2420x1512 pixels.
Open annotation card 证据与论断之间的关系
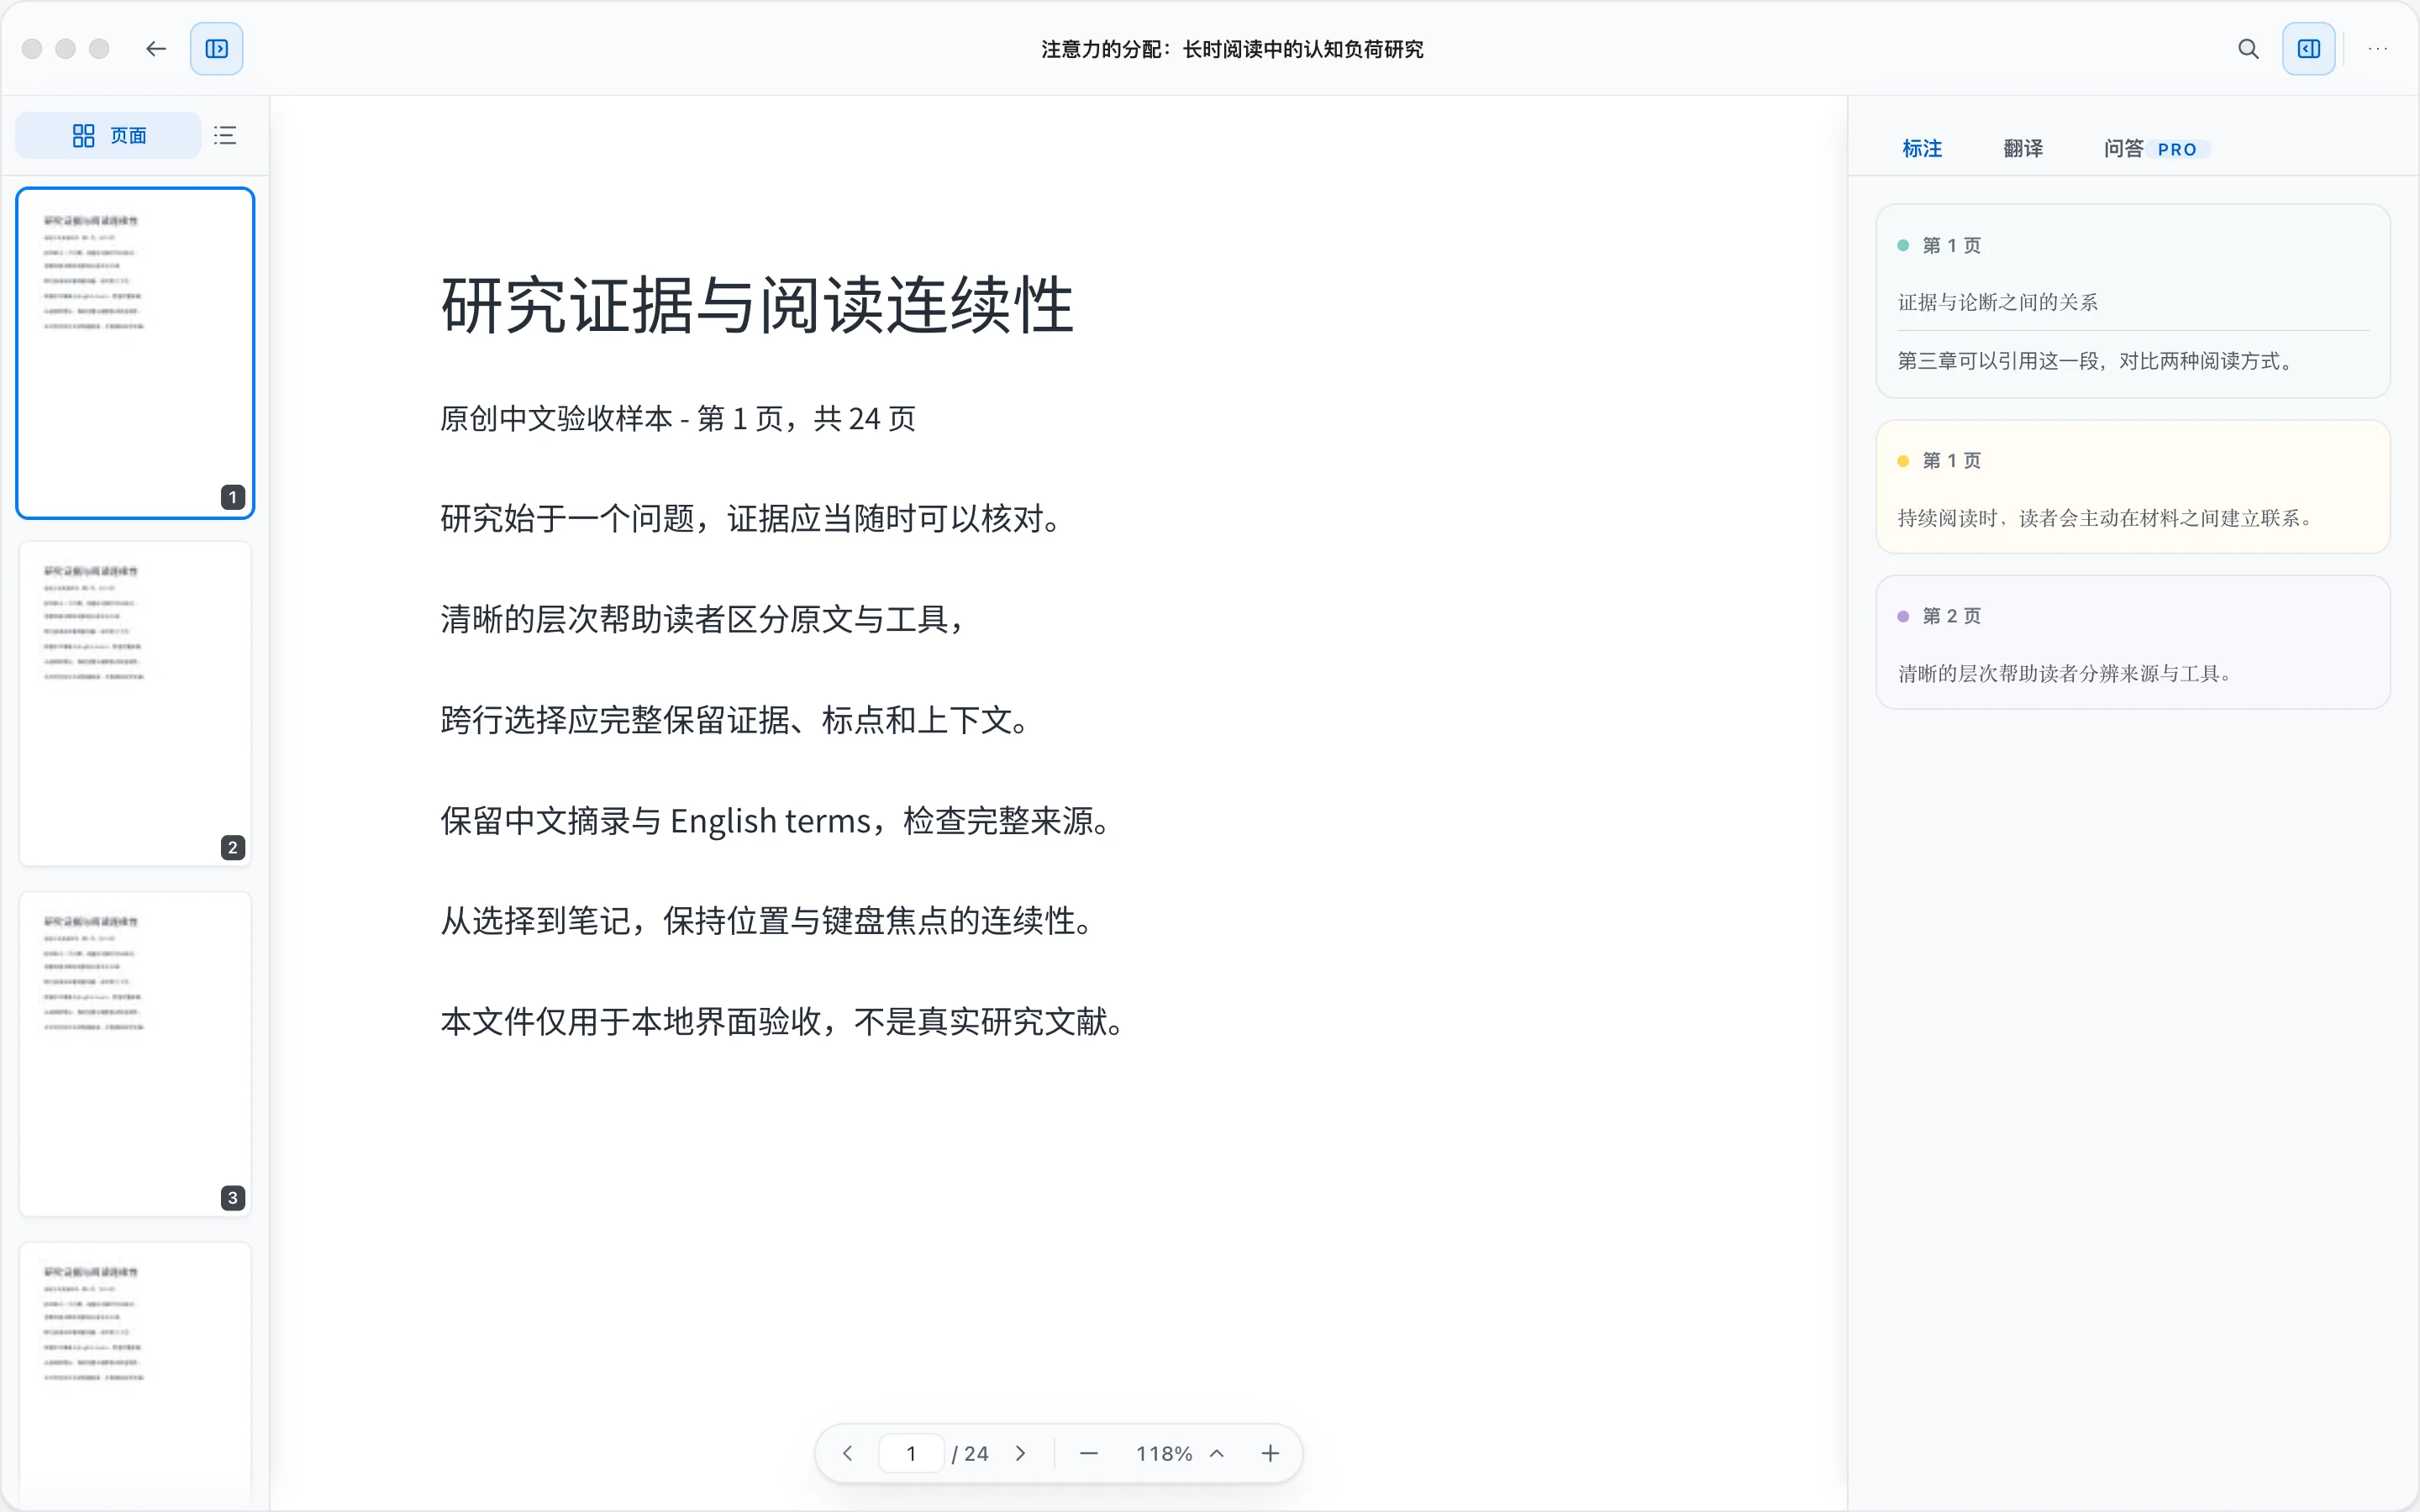pos(2133,301)
